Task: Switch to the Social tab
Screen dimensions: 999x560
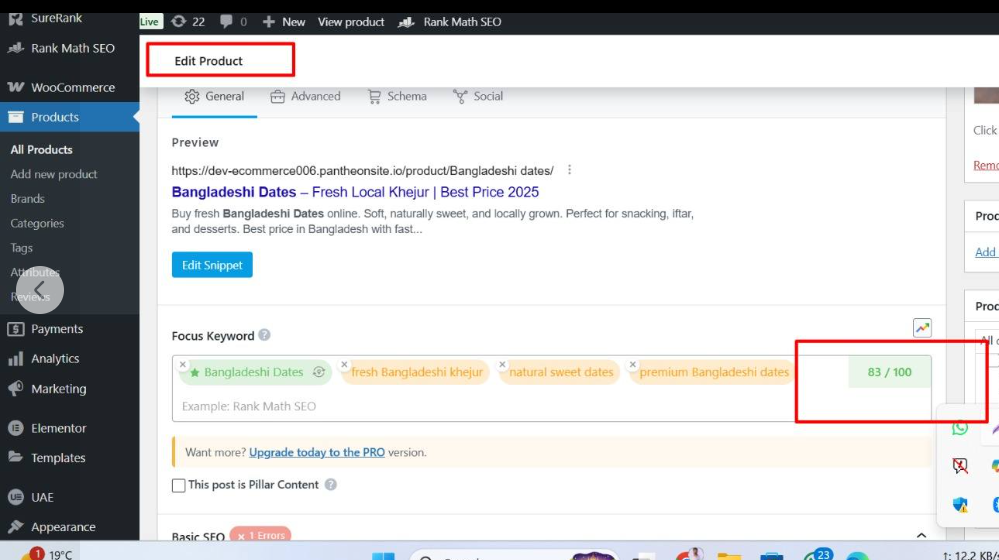Action: 478,97
